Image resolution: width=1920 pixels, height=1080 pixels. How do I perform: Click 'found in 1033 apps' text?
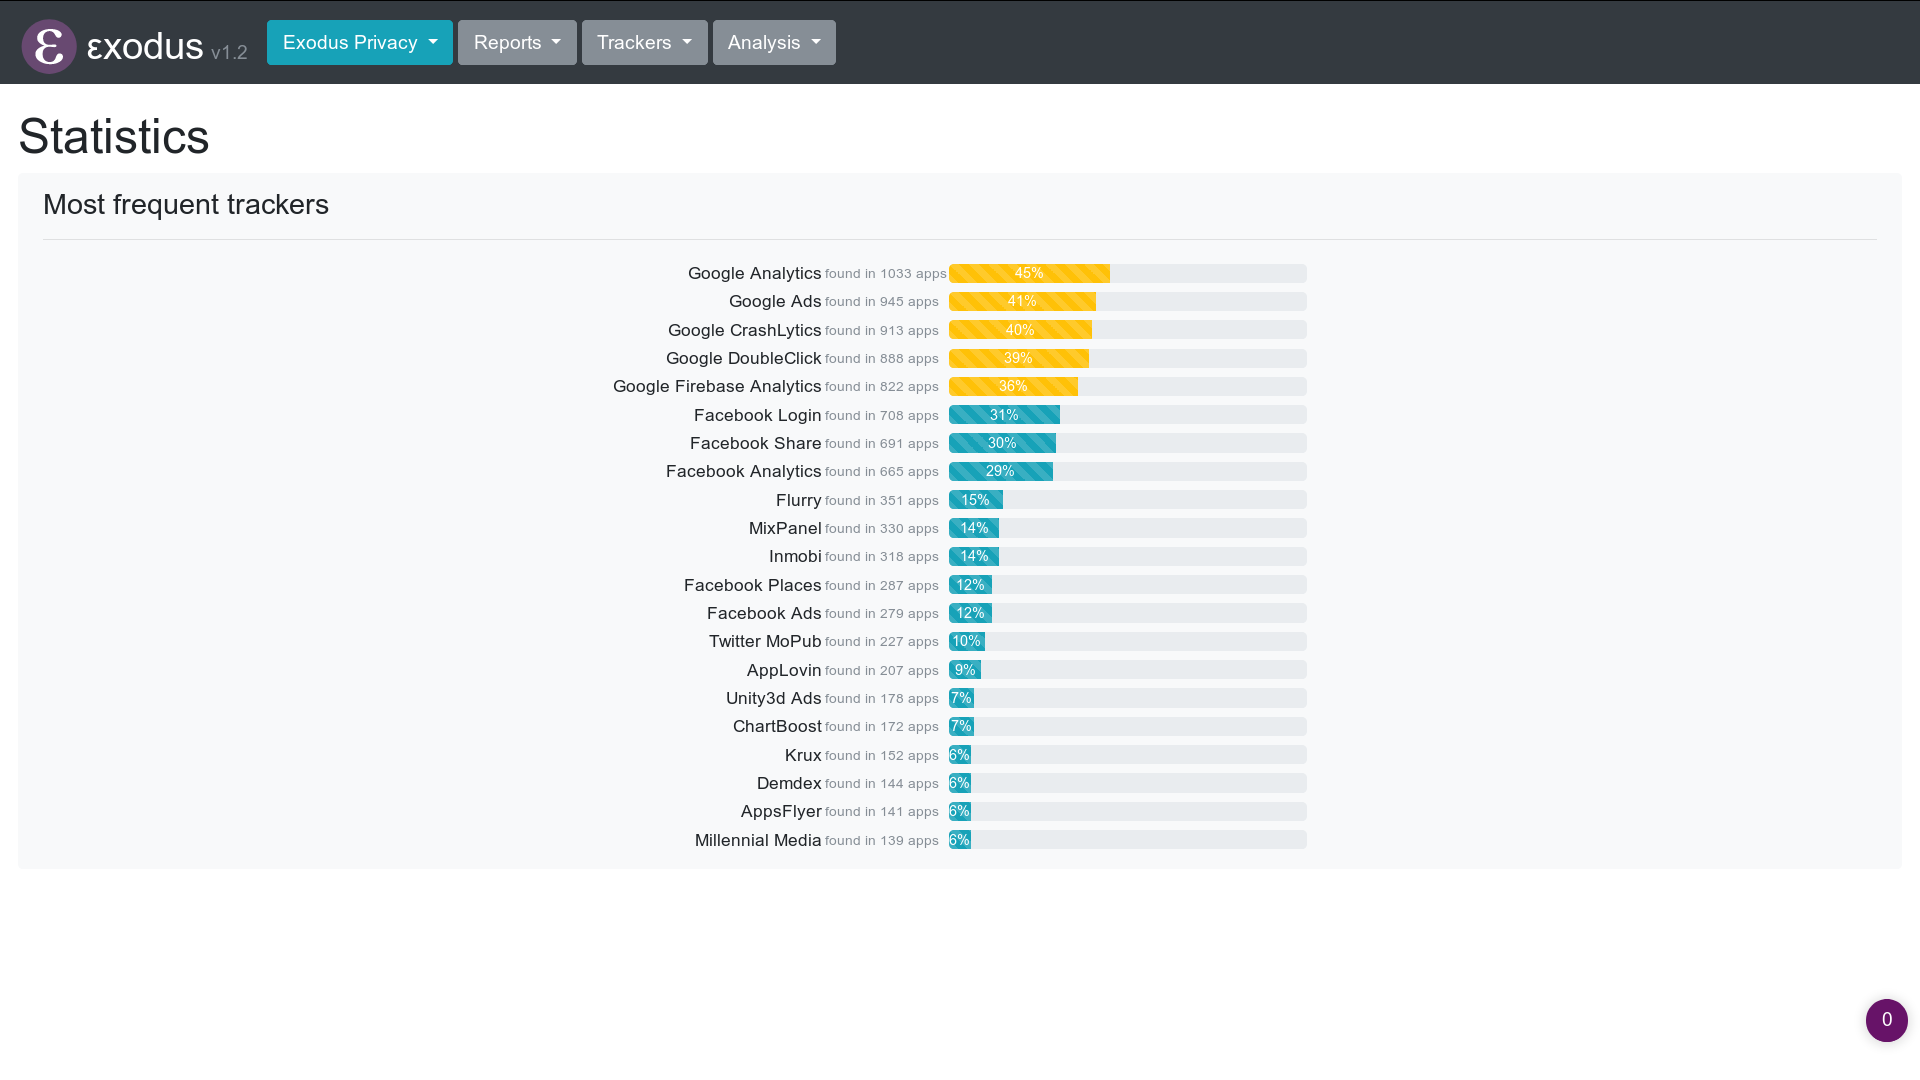click(885, 274)
